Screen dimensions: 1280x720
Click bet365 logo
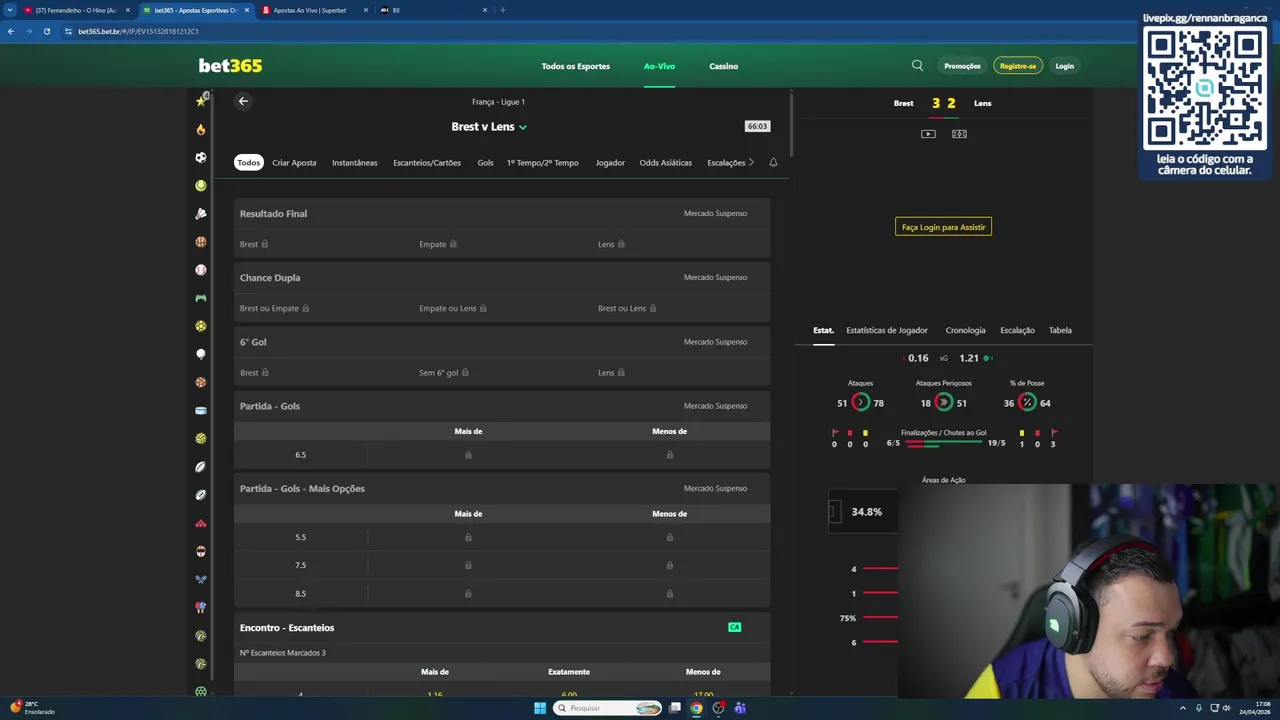(230, 66)
